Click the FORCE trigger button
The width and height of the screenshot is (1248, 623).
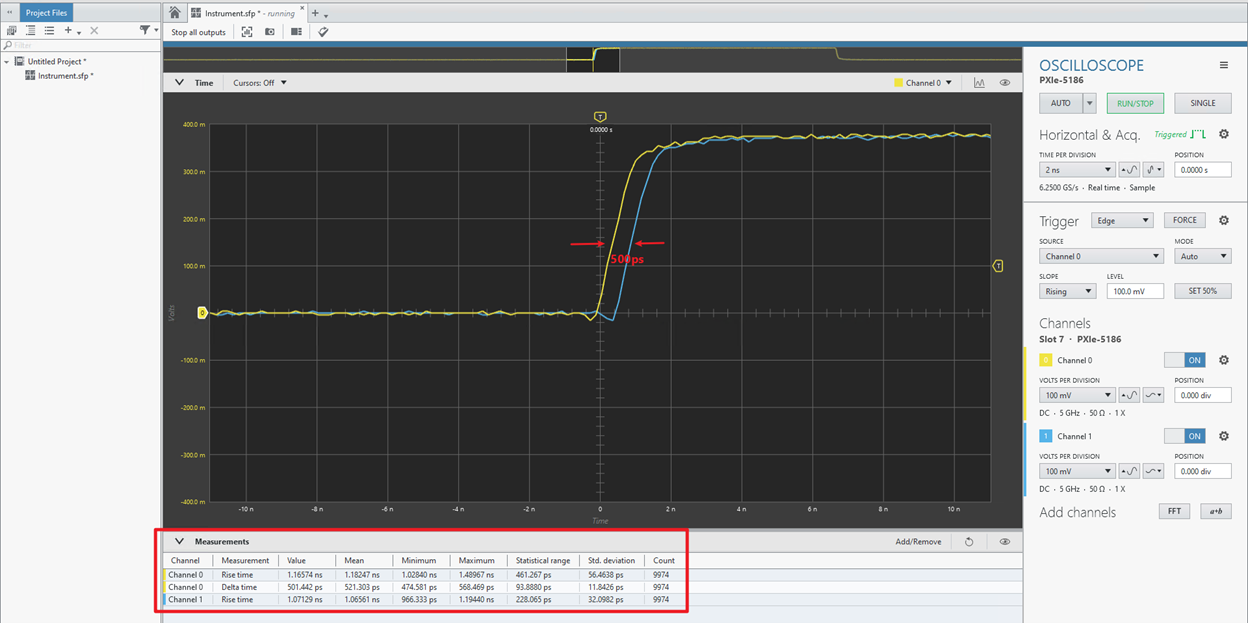[1185, 220]
